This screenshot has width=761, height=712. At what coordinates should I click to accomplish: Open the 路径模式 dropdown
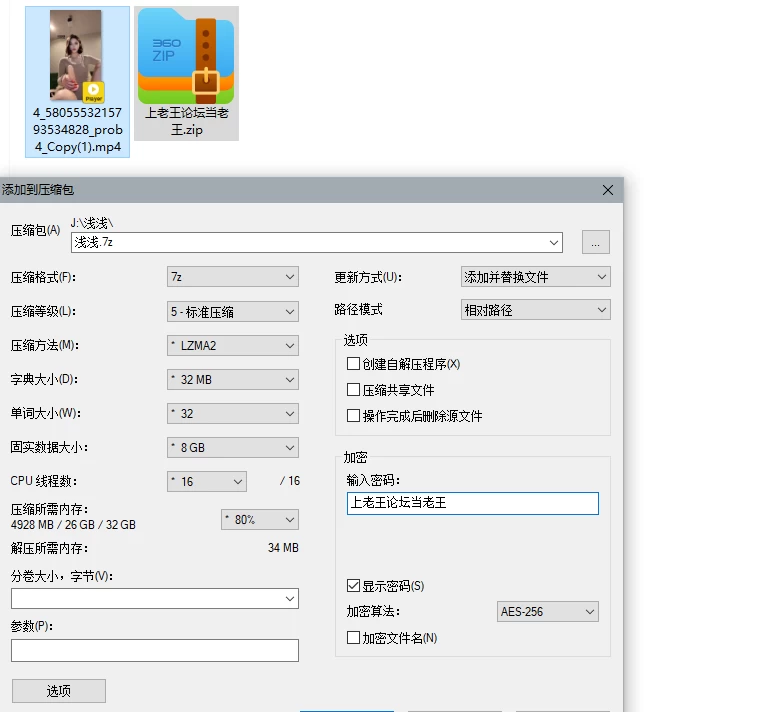tap(535, 310)
